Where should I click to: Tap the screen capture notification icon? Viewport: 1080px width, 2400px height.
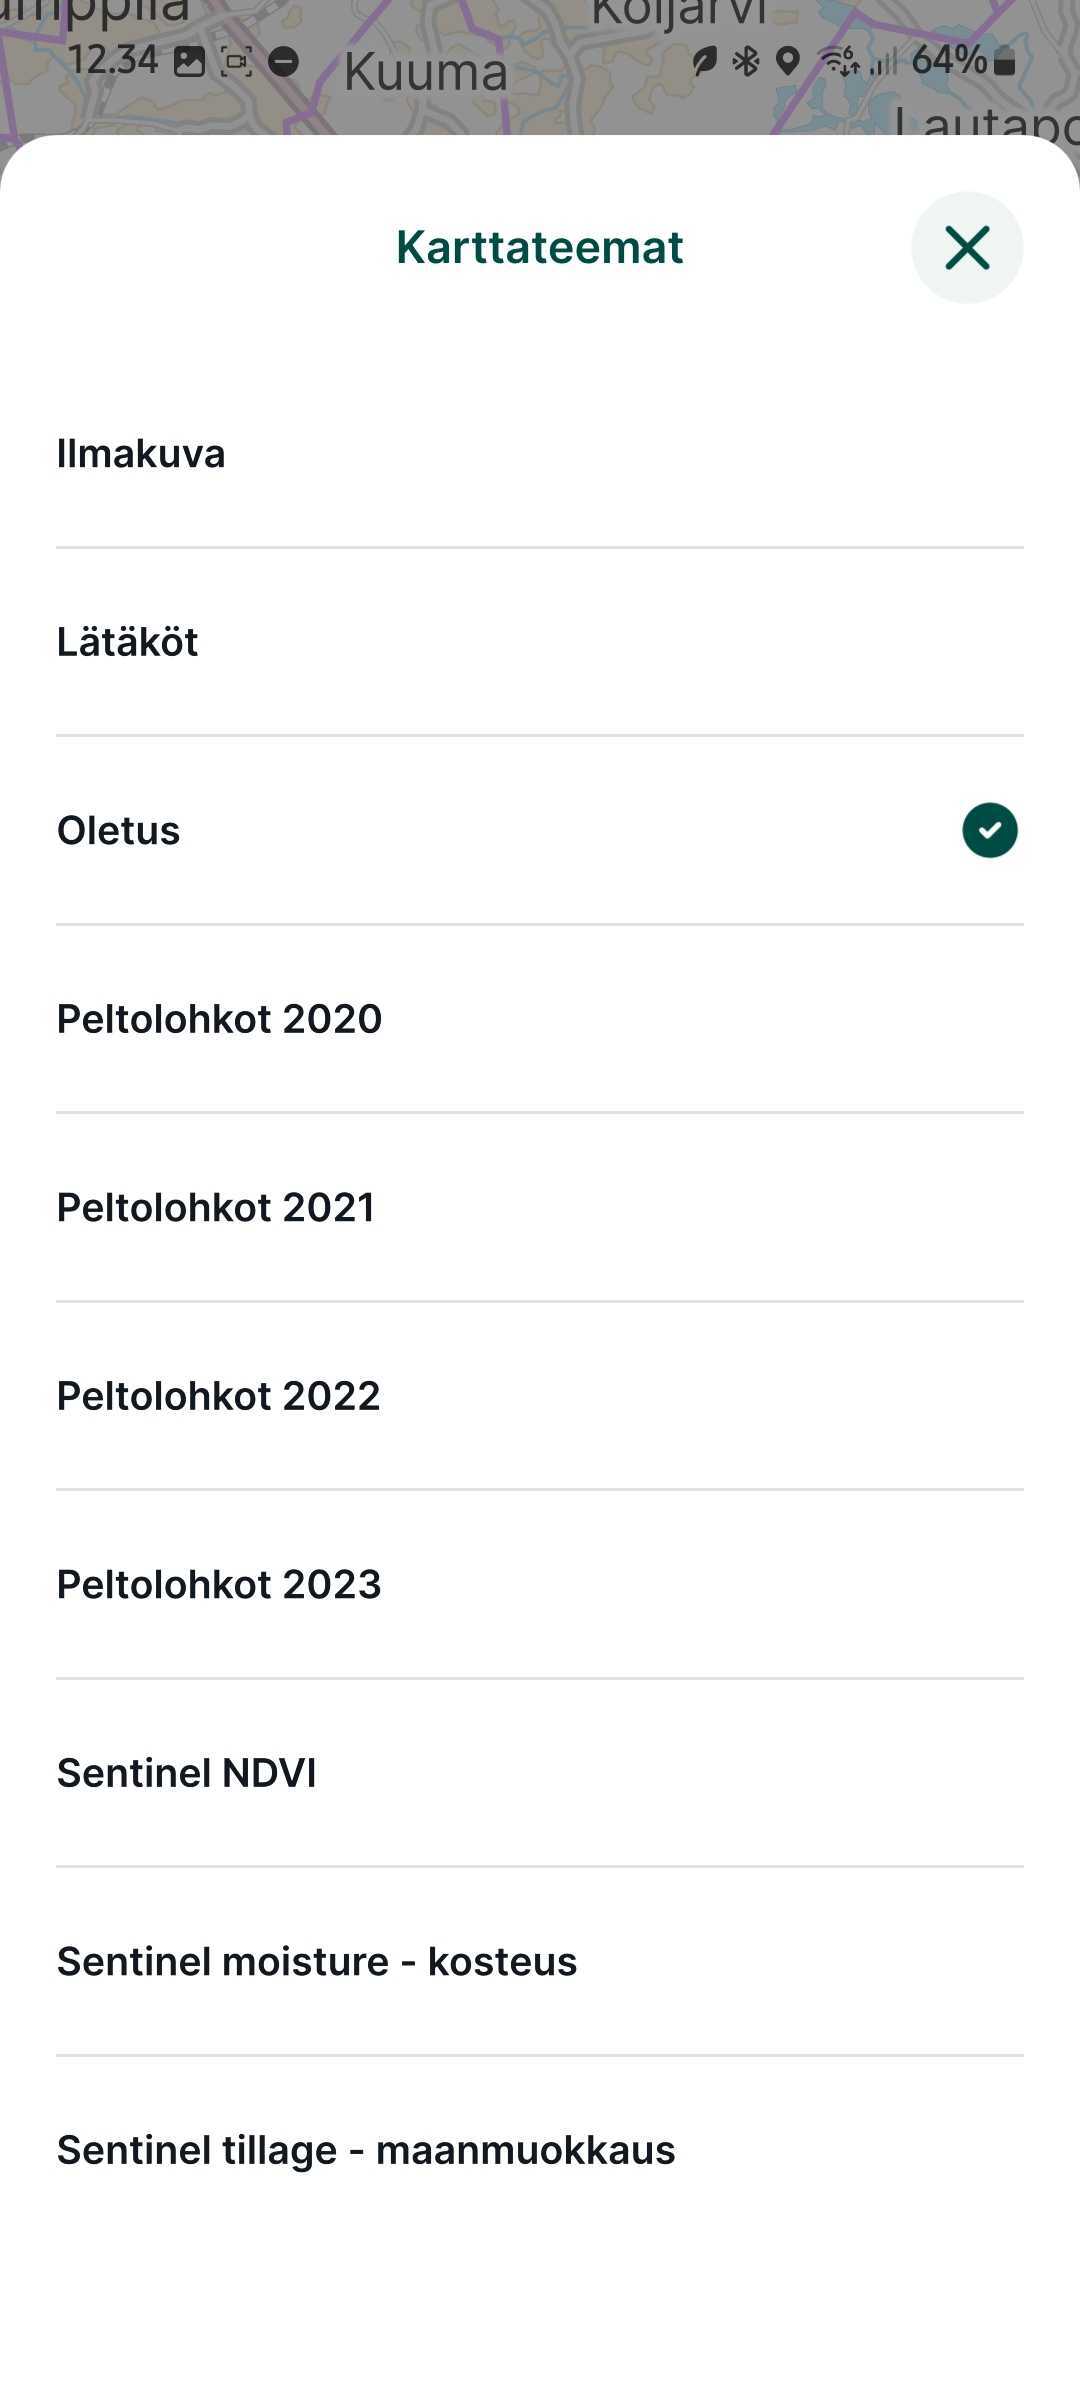[236, 62]
